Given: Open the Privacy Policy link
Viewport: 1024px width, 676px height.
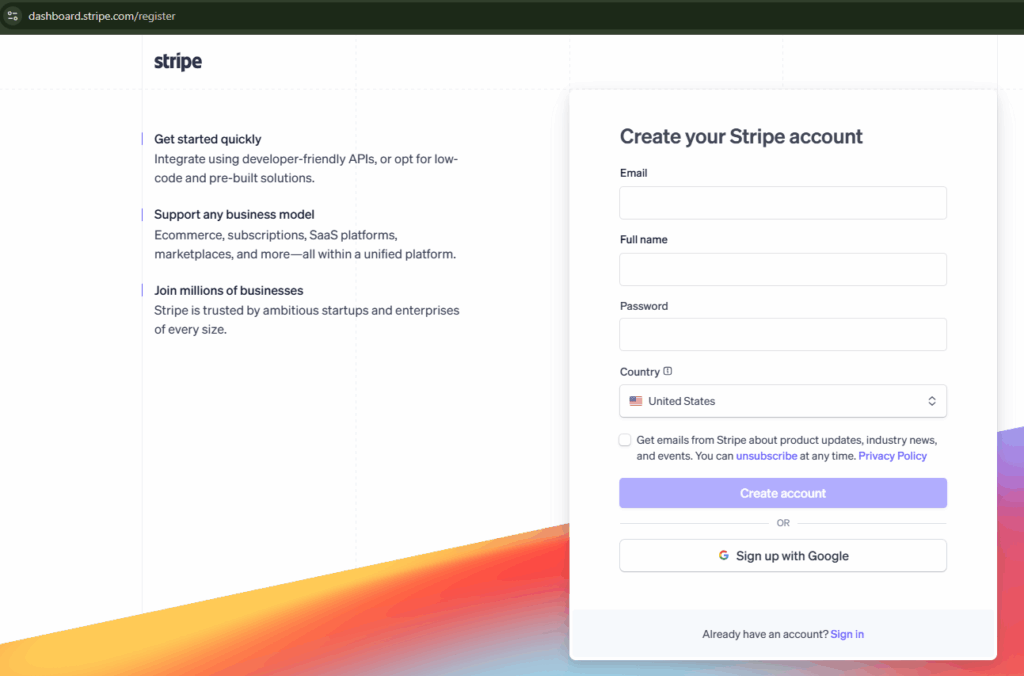Looking at the screenshot, I should (892, 456).
